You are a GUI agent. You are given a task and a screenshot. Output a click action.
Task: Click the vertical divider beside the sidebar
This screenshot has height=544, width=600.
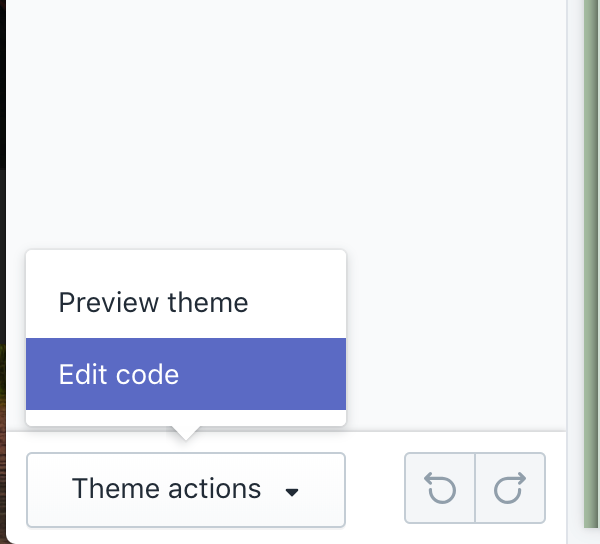pos(567,200)
